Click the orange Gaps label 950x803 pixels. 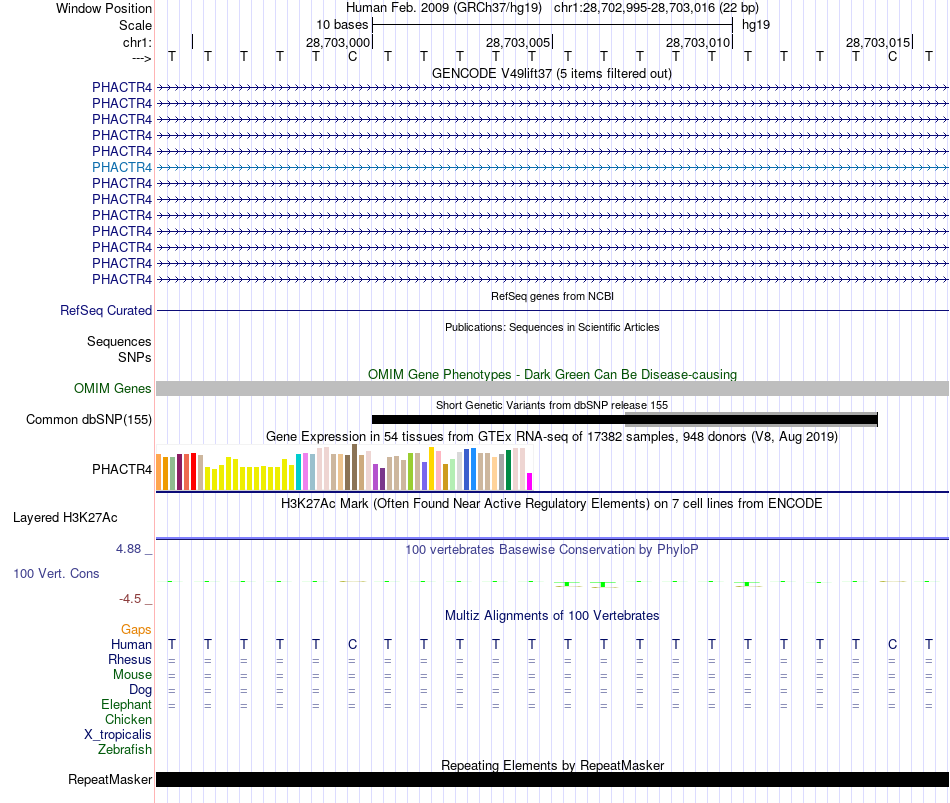[x=136, y=630]
